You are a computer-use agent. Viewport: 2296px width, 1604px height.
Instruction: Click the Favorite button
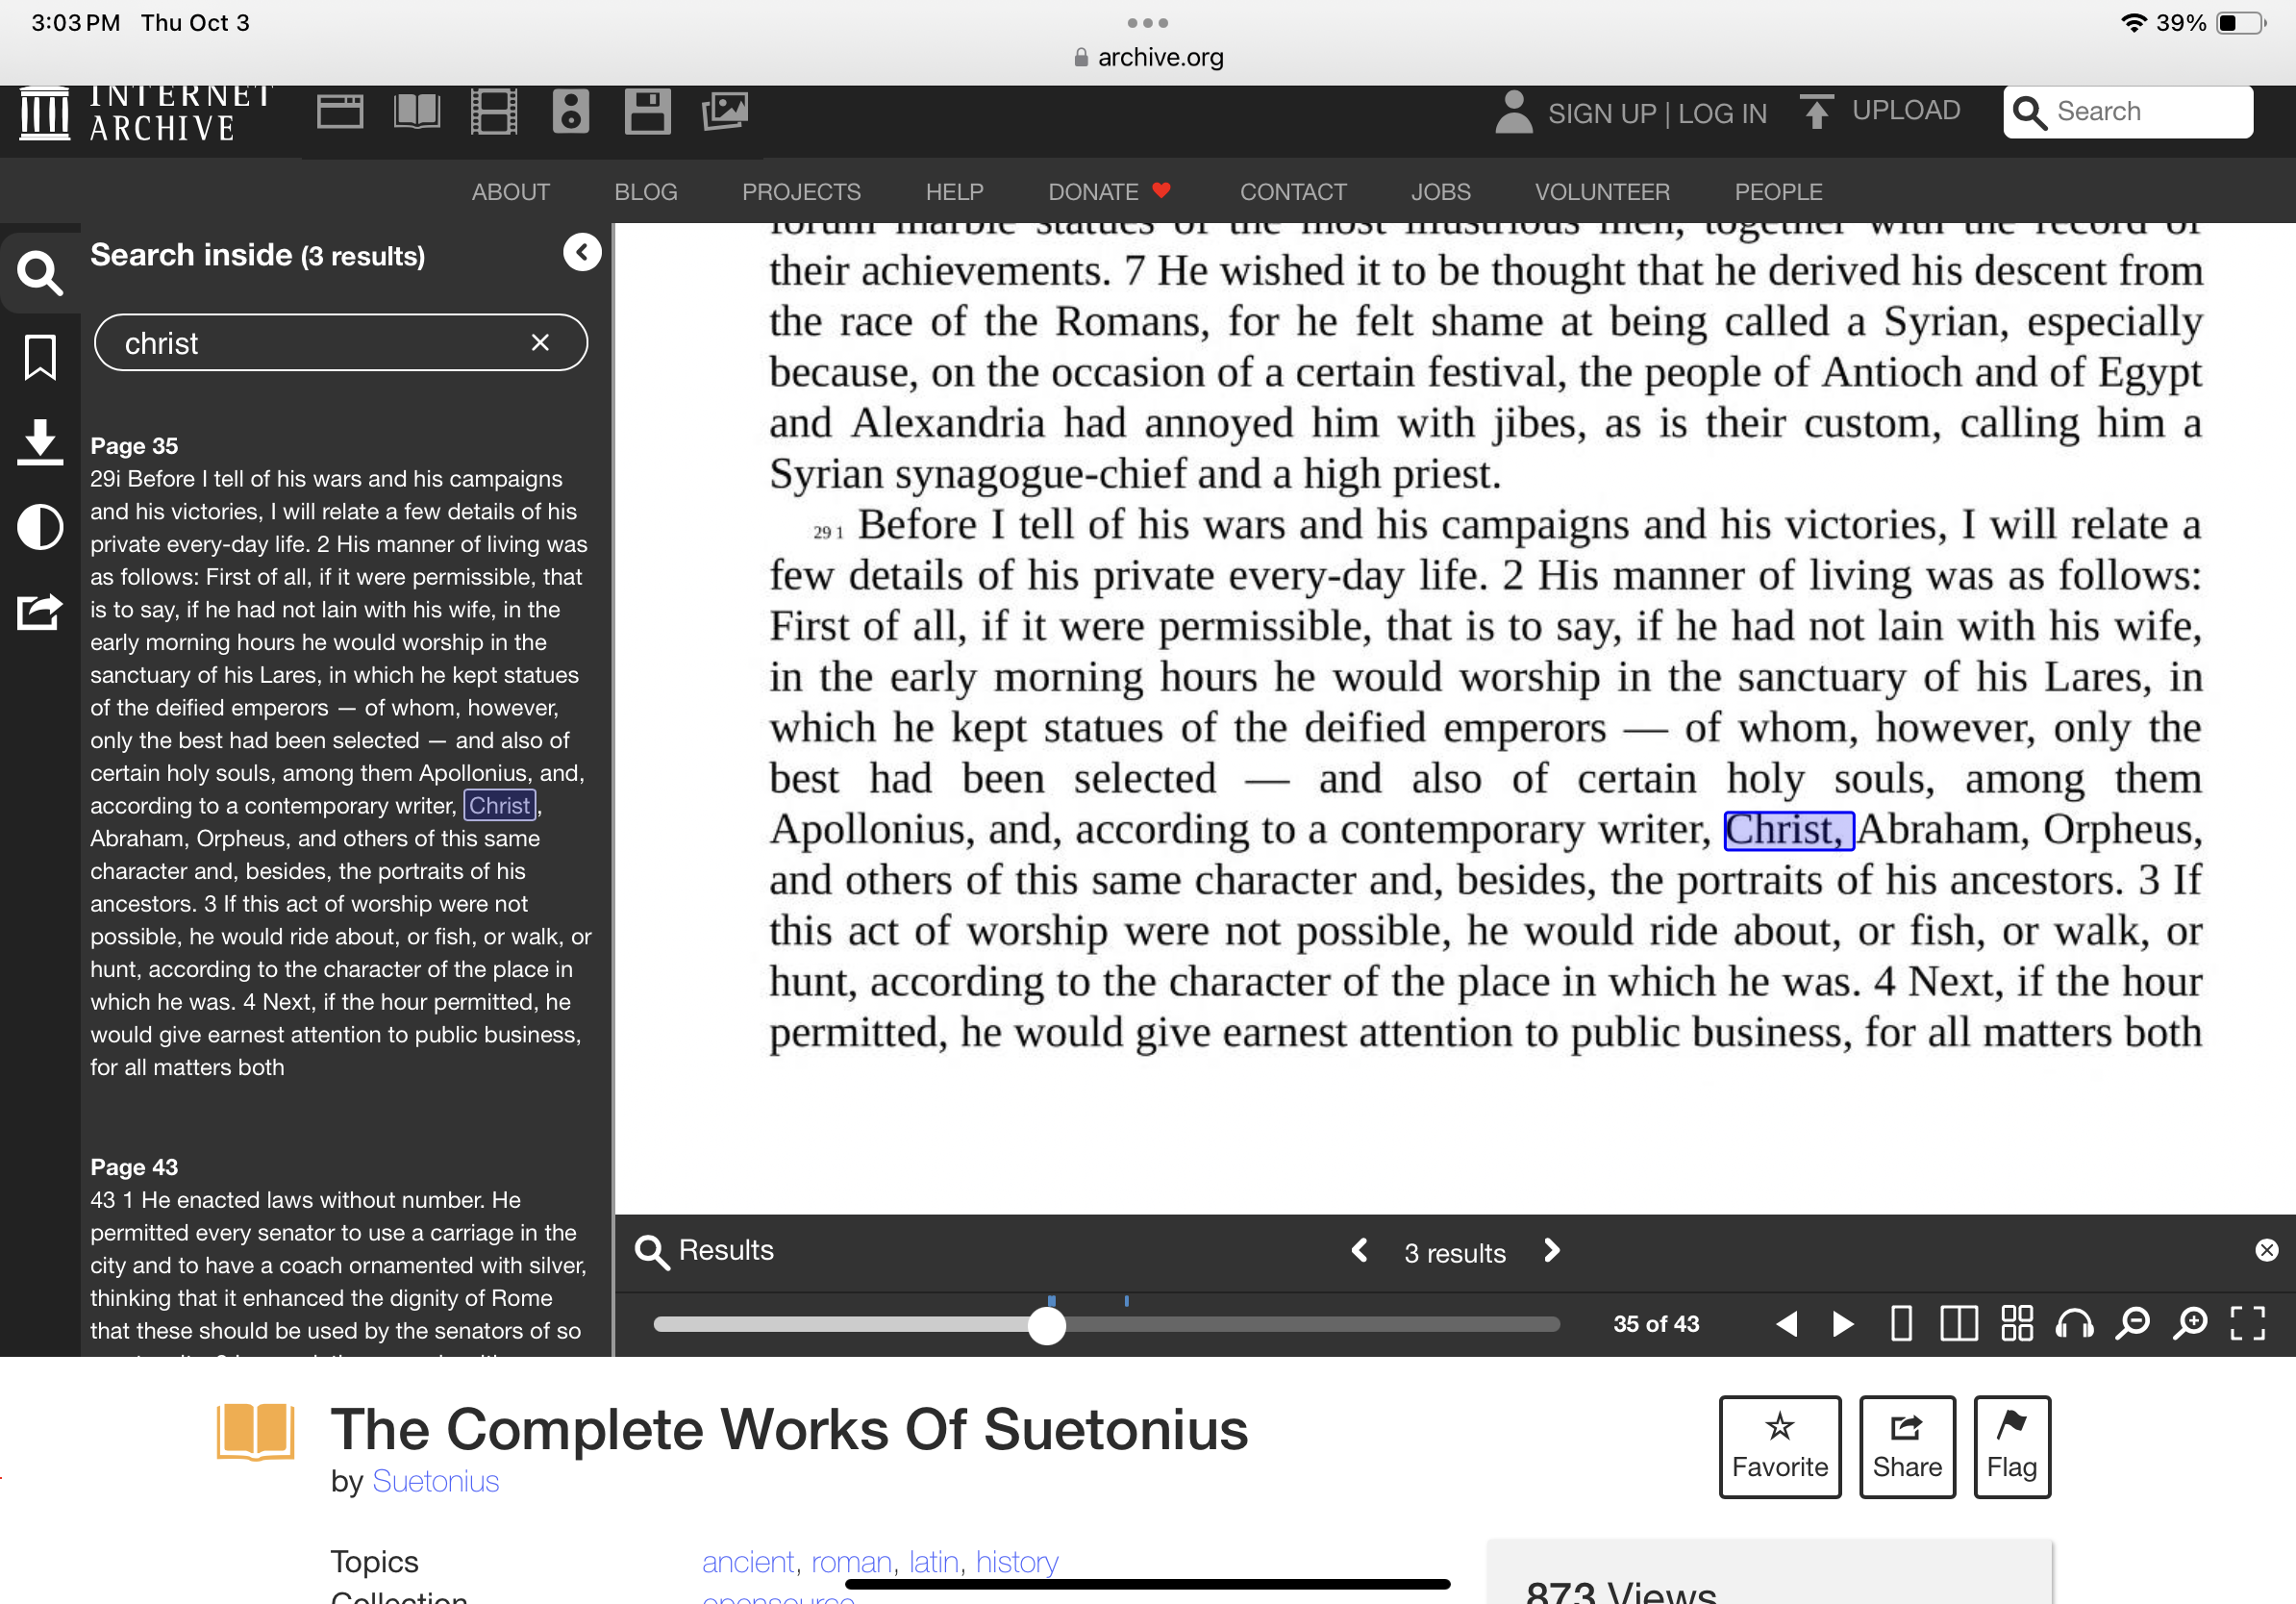1779,1447
